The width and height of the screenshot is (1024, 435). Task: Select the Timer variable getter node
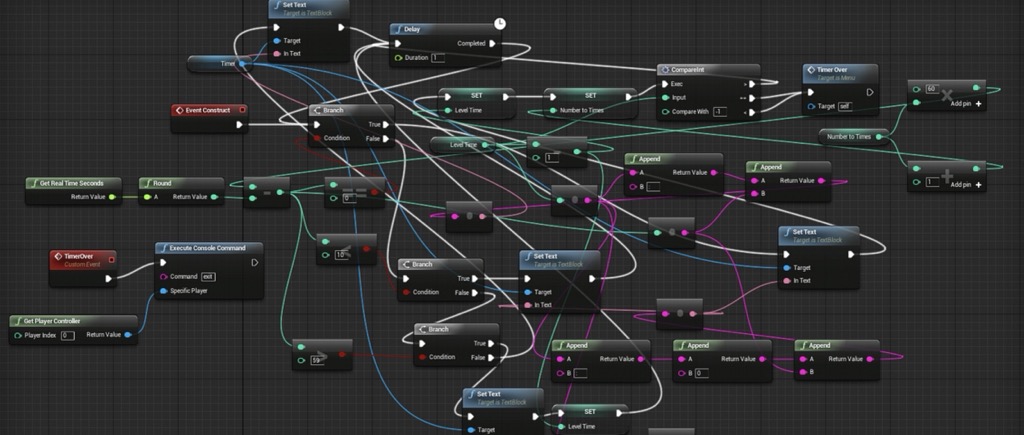pyautogui.click(x=219, y=64)
